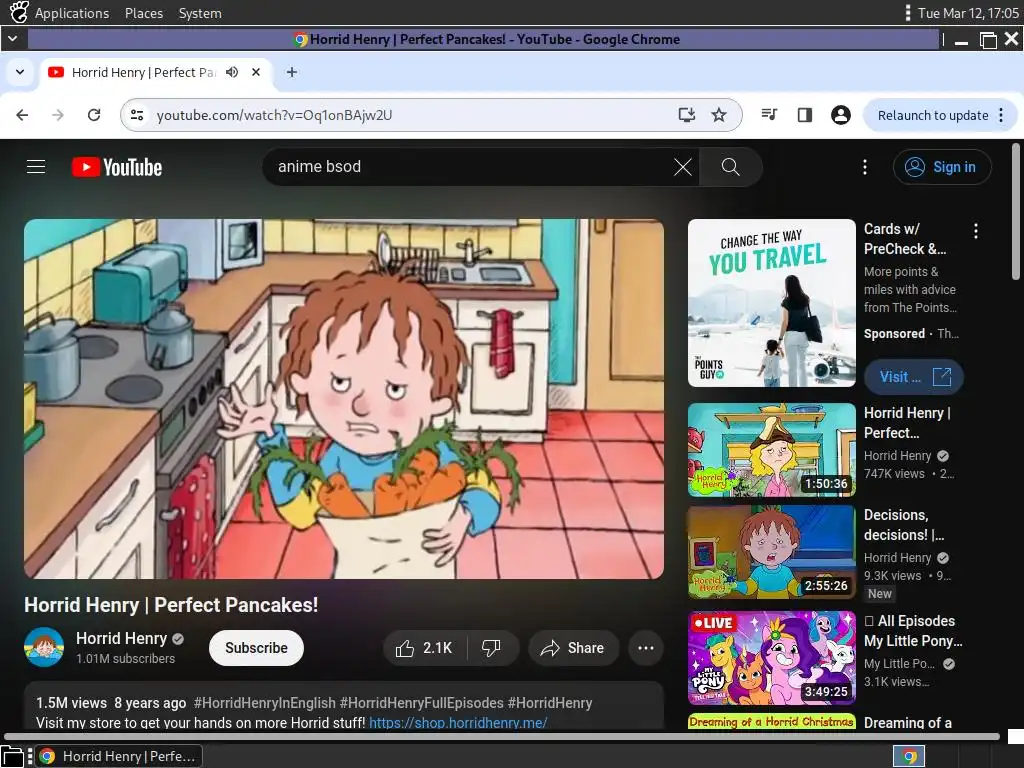Mute the Horrid Henry tab audio

pos(232,72)
